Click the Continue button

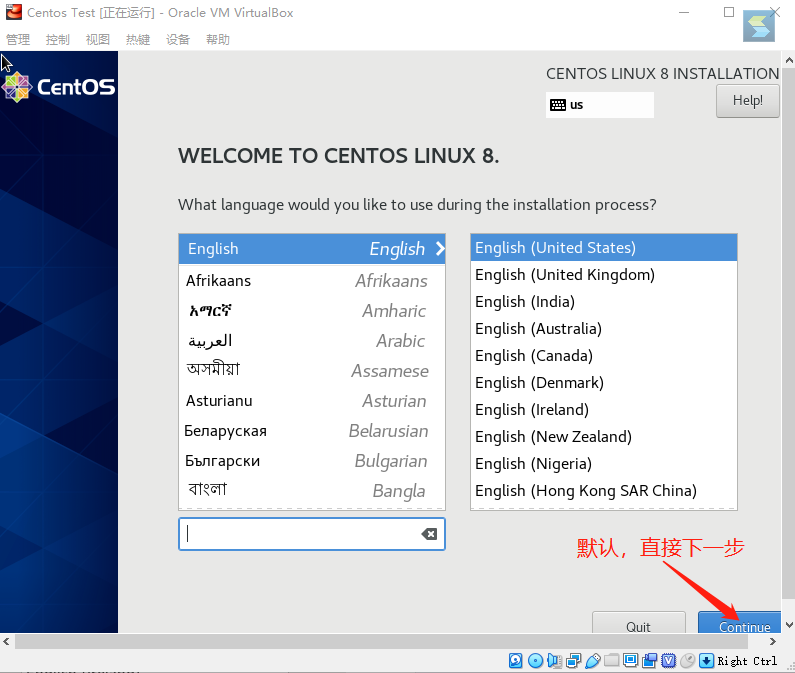739,622
